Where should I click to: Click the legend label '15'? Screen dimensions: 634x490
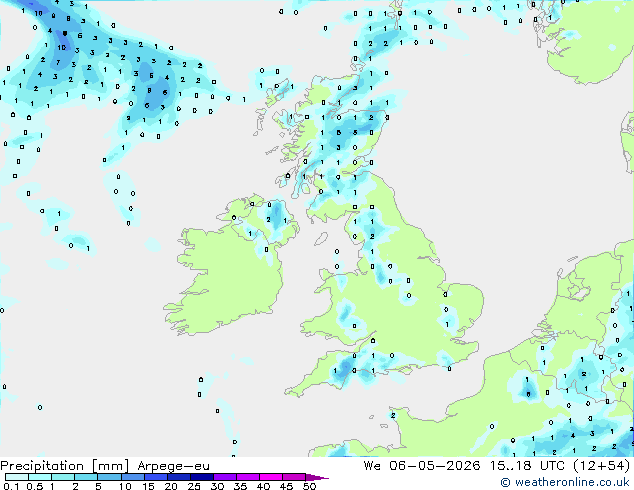pyautogui.click(x=148, y=486)
